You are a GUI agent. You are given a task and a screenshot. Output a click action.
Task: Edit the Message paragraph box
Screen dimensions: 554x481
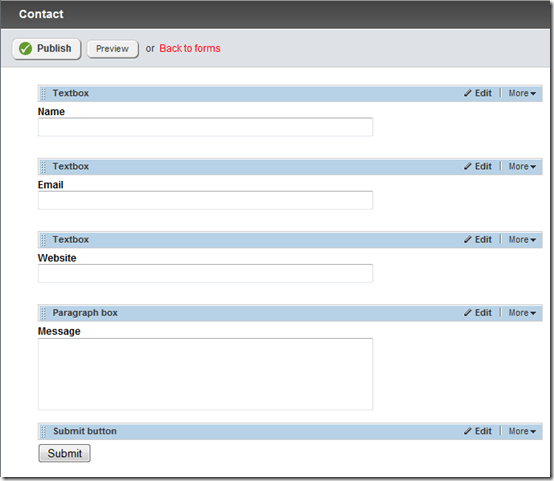pyautogui.click(x=478, y=313)
